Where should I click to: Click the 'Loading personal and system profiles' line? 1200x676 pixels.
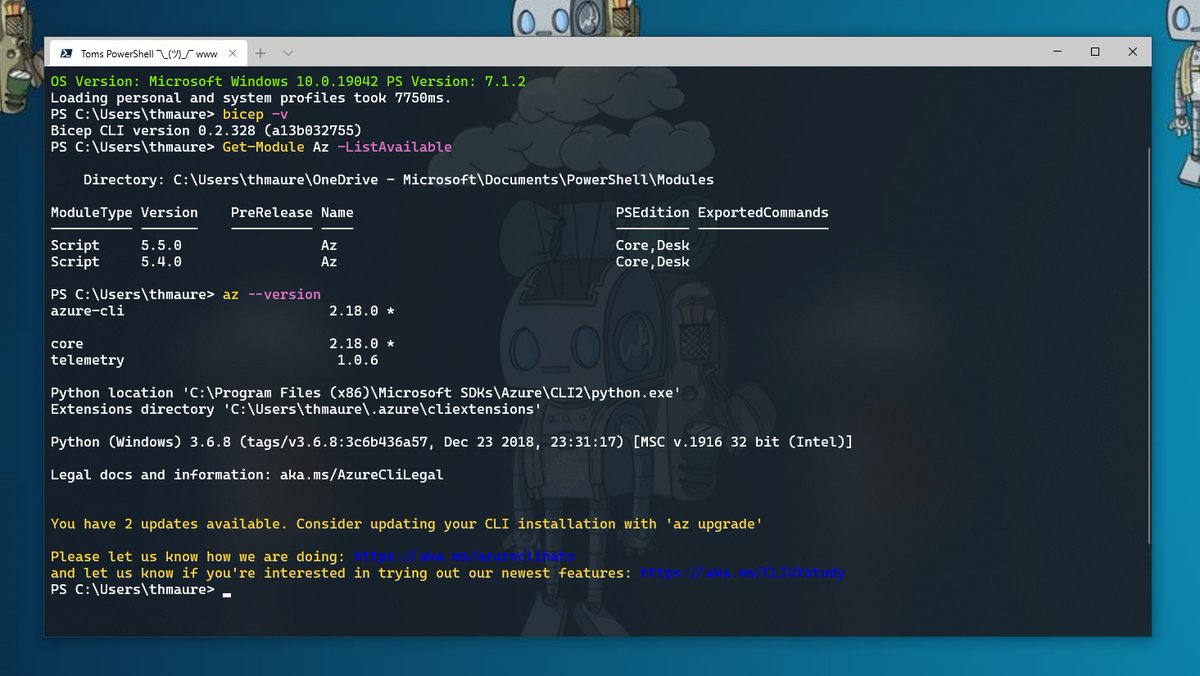click(x=251, y=98)
